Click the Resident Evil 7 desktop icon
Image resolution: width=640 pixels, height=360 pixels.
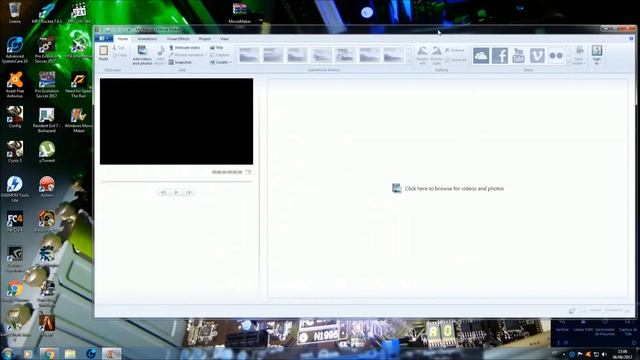(x=47, y=120)
